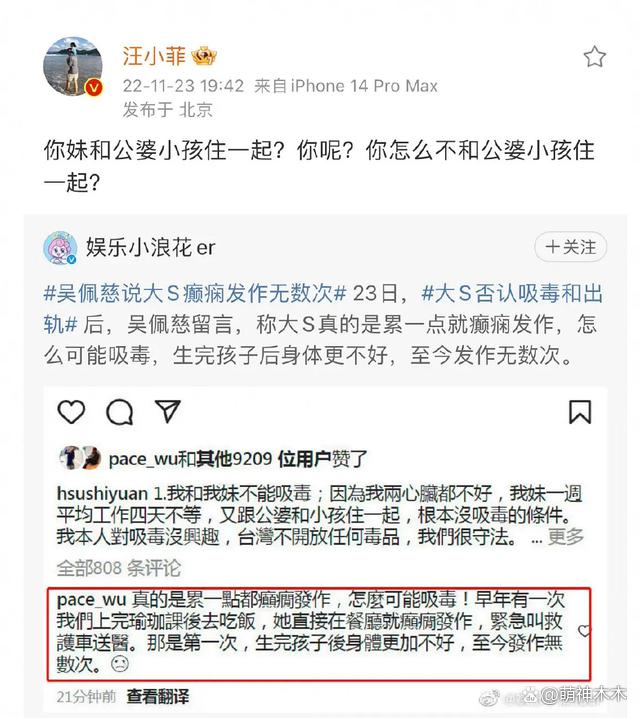The width and height of the screenshot is (640, 718).
Task: Open hsushiyuan username in caption
Action: (x=103, y=494)
